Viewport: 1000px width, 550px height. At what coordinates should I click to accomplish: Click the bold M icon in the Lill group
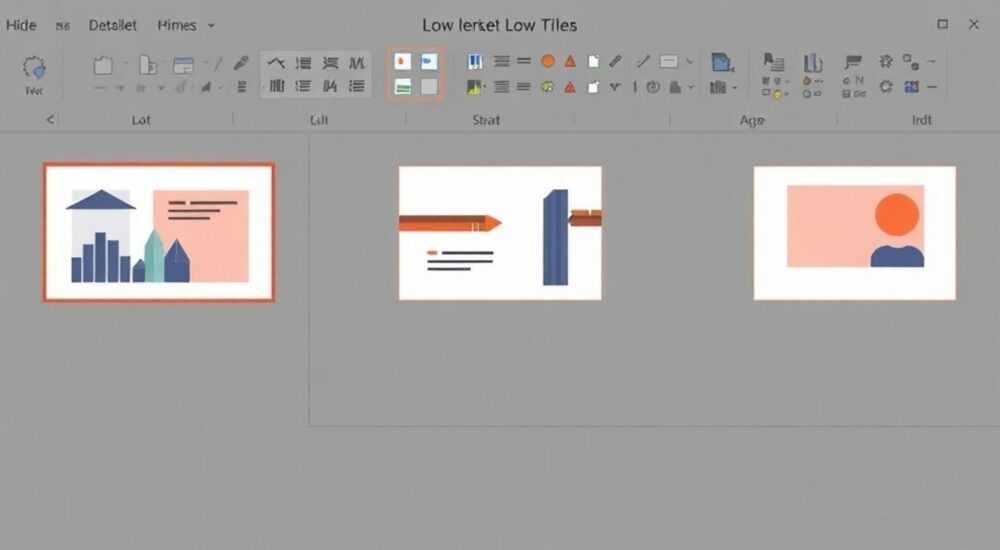click(357, 63)
